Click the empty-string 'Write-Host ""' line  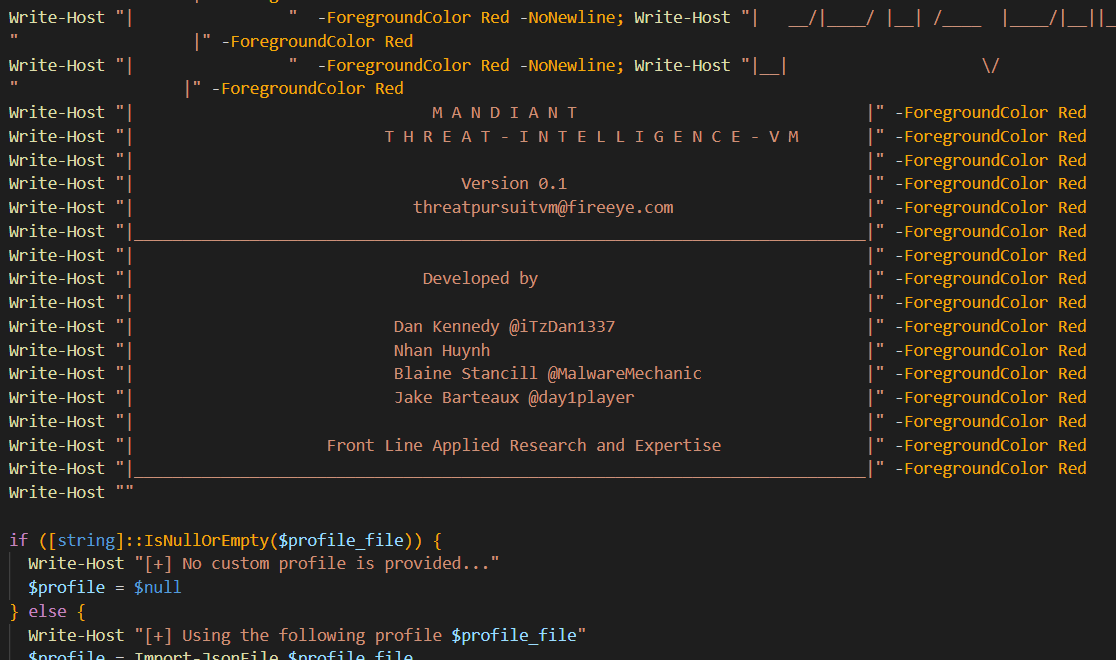(71, 493)
